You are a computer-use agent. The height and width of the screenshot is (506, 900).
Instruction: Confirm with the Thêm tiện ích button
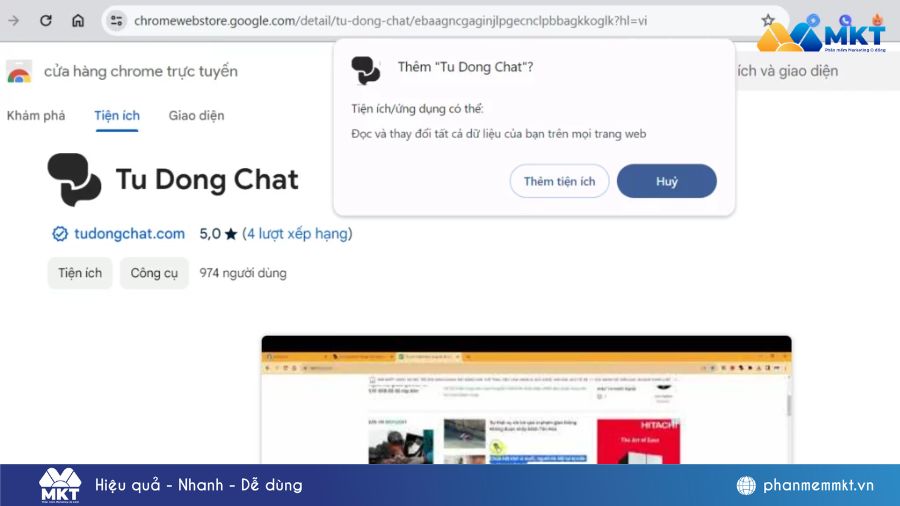(559, 181)
